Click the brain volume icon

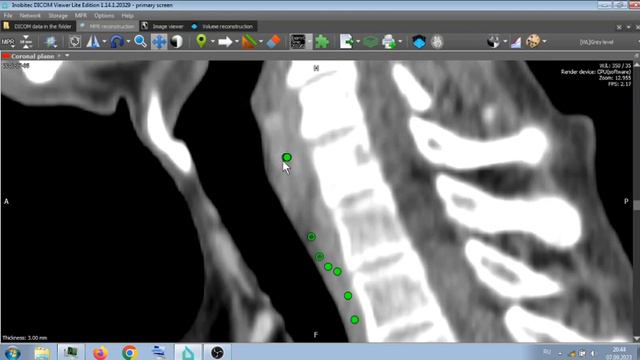tap(437, 42)
